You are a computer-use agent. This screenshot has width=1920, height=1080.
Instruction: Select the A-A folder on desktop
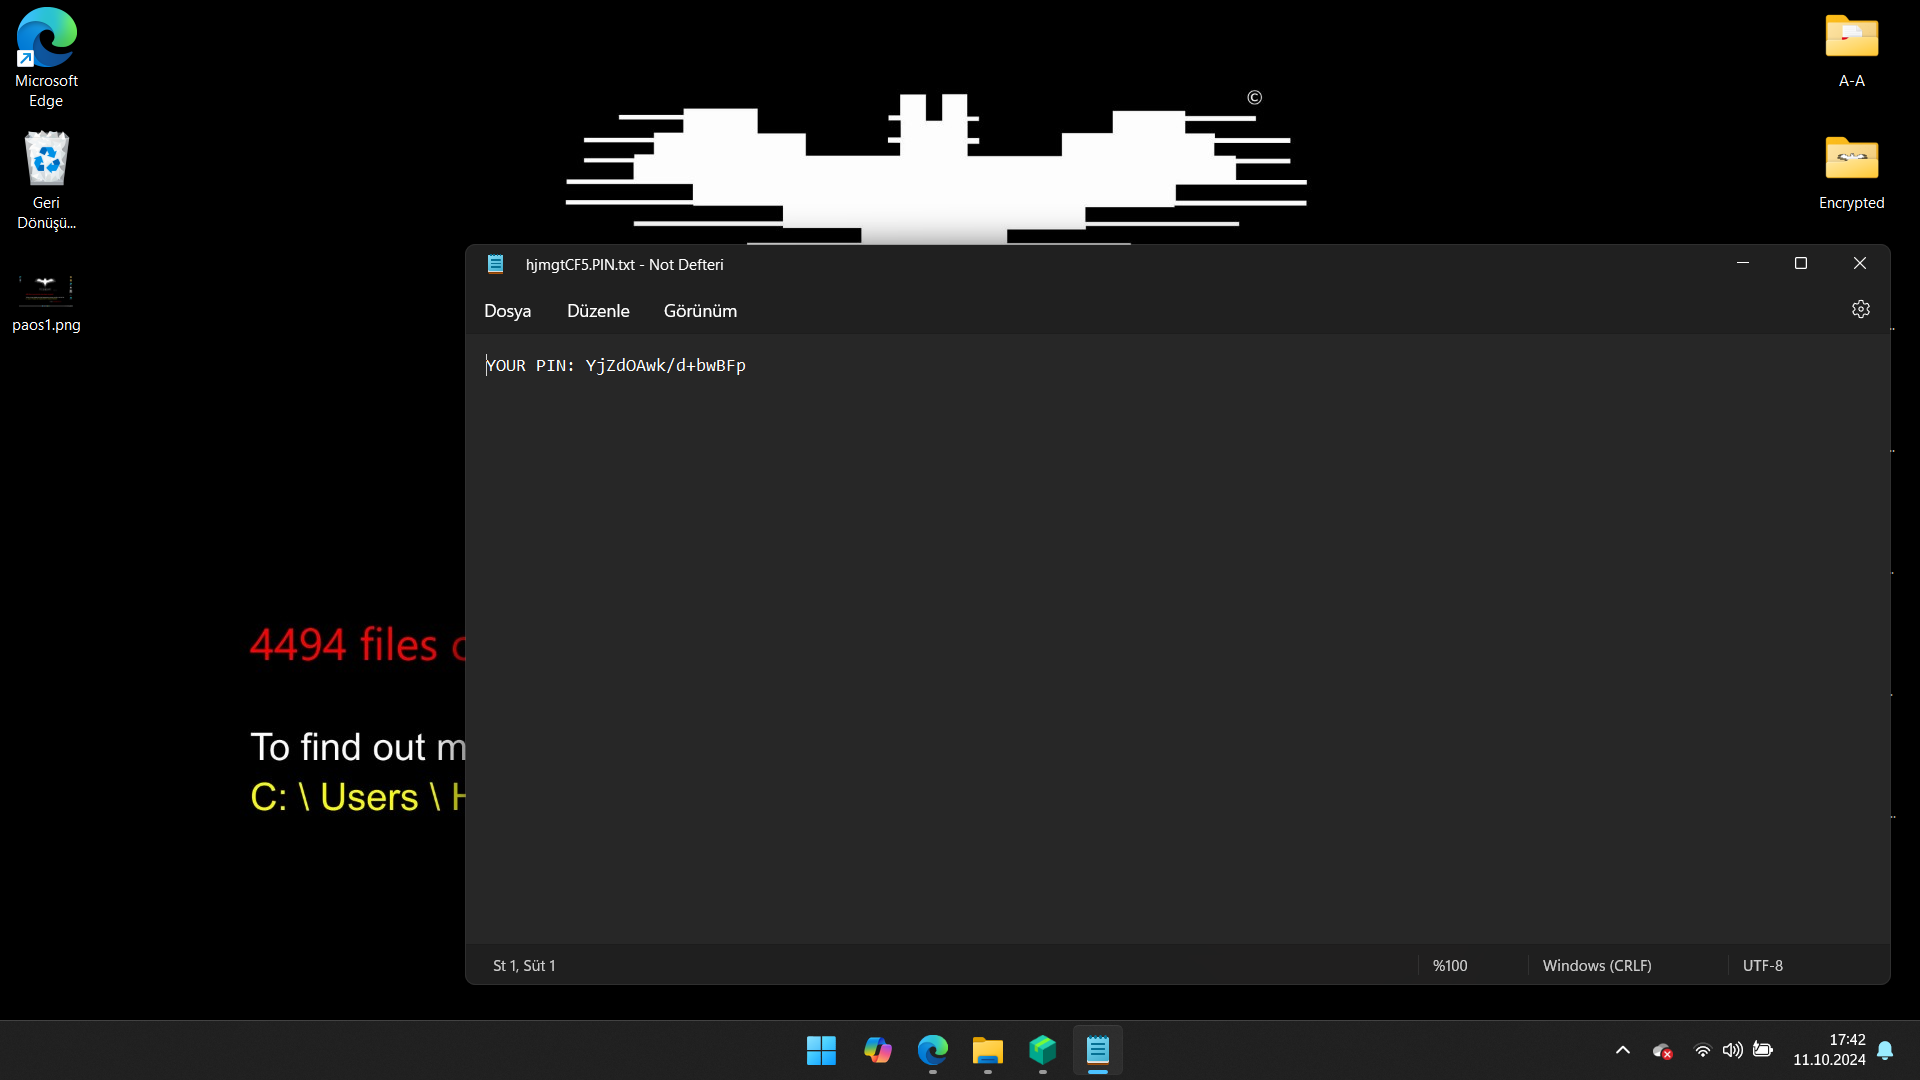[x=1851, y=50]
